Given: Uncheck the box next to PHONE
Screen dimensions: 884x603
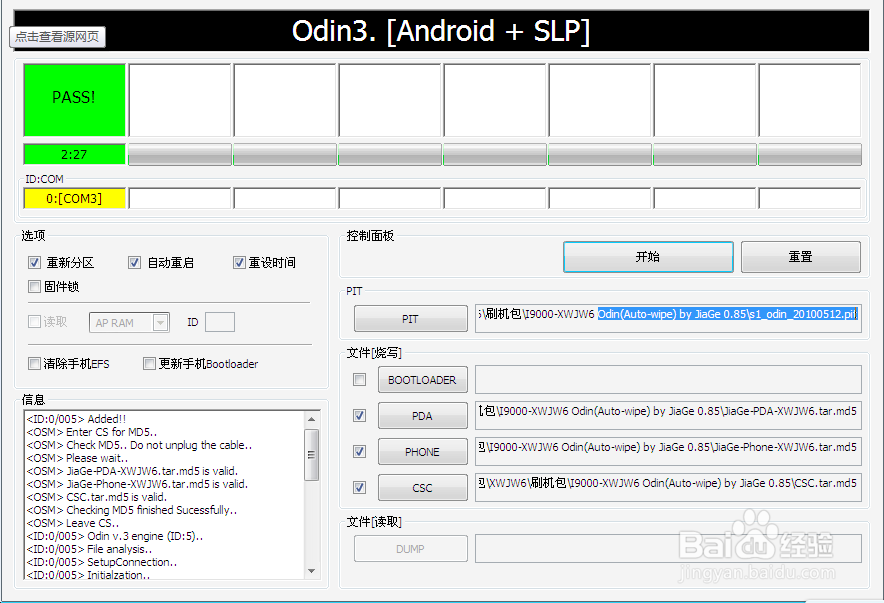Looking at the screenshot, I should (359, 451).
